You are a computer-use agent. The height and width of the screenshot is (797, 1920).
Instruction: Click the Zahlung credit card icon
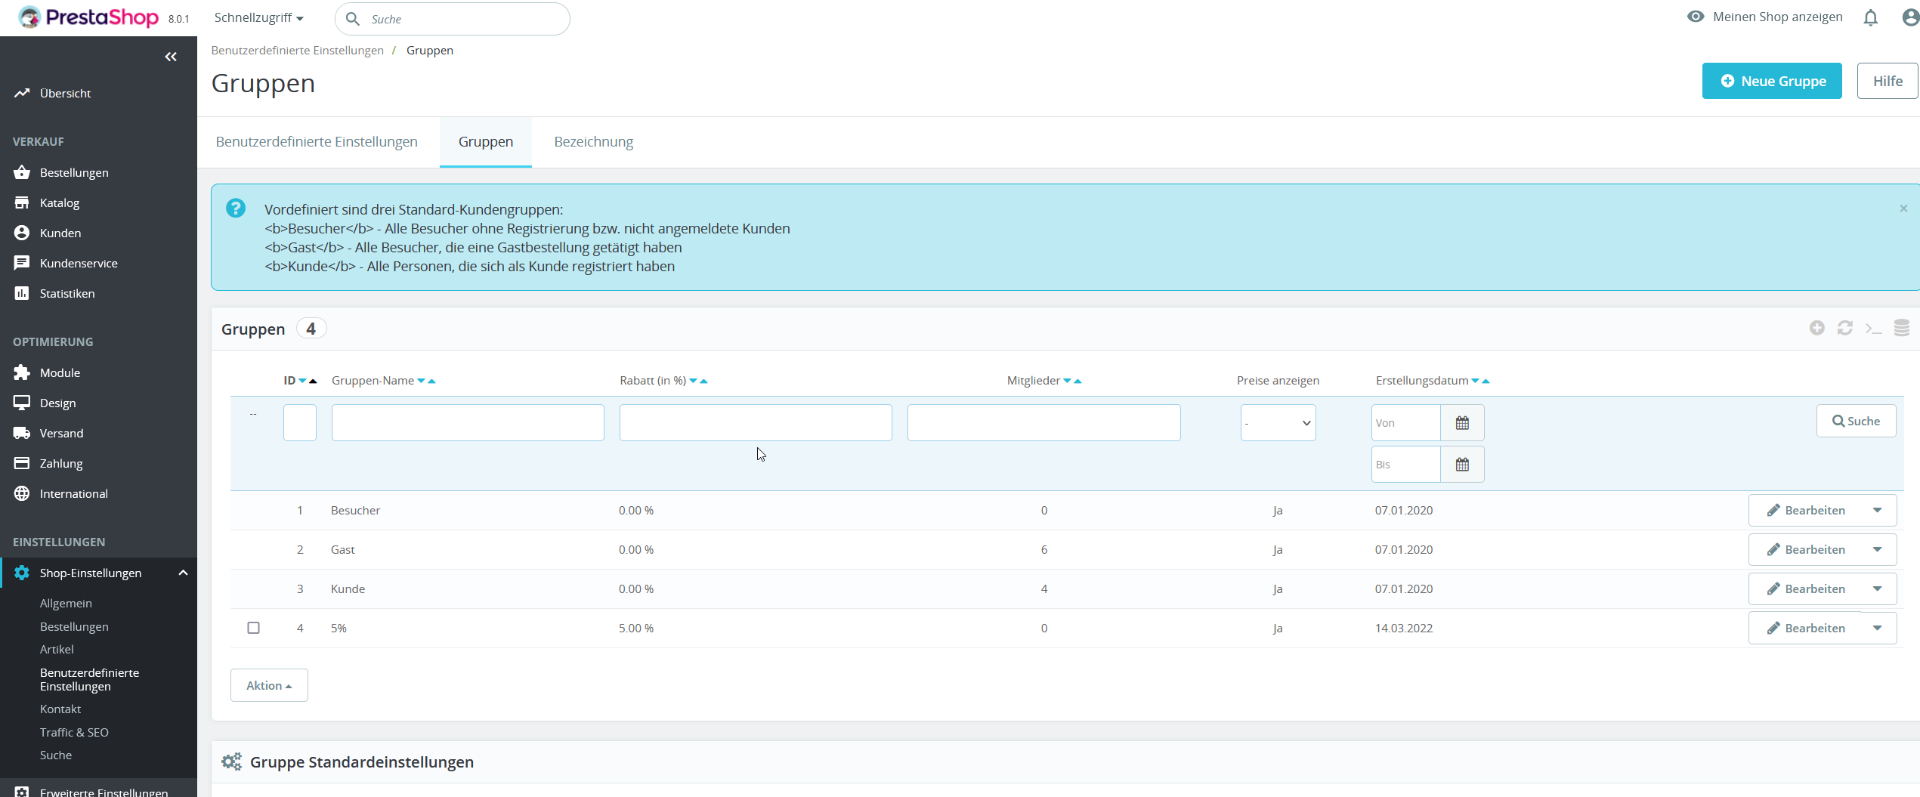pos(22,463)
